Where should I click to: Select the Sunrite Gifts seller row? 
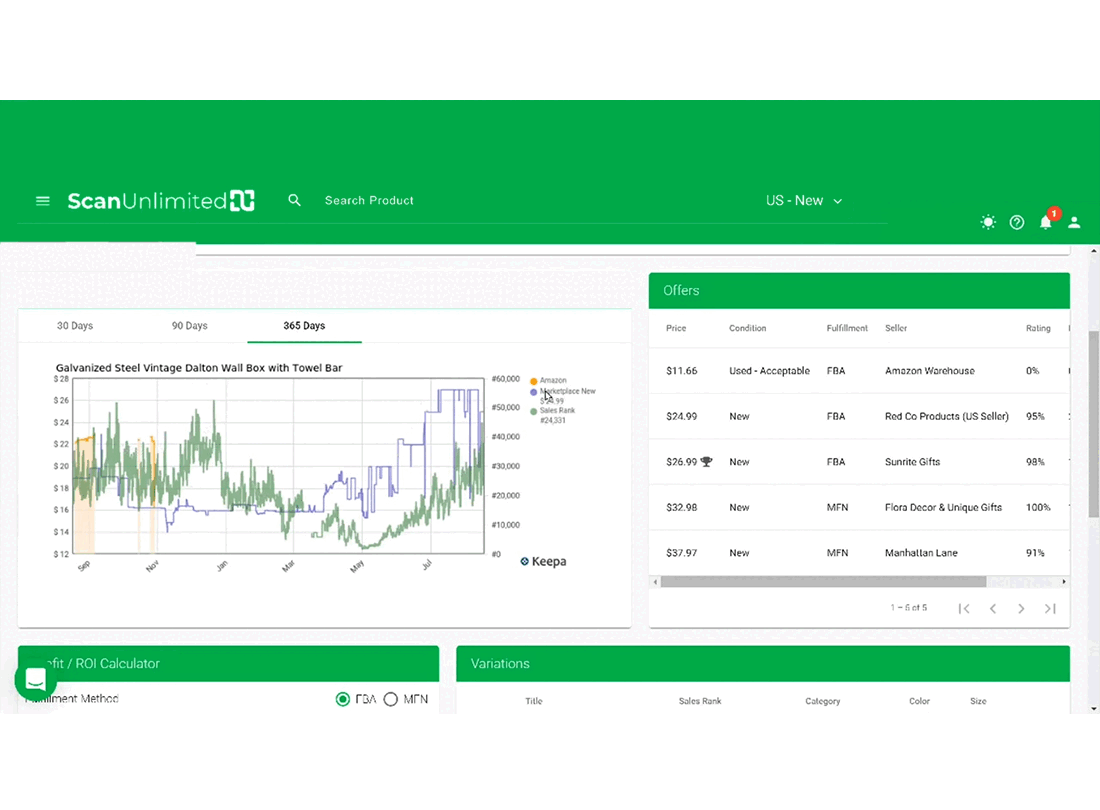(859, 462)
